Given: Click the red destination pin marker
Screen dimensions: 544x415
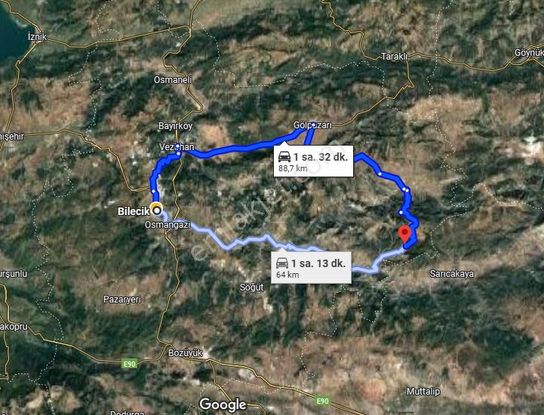Looking at the screenshot, I should point(404,234).
